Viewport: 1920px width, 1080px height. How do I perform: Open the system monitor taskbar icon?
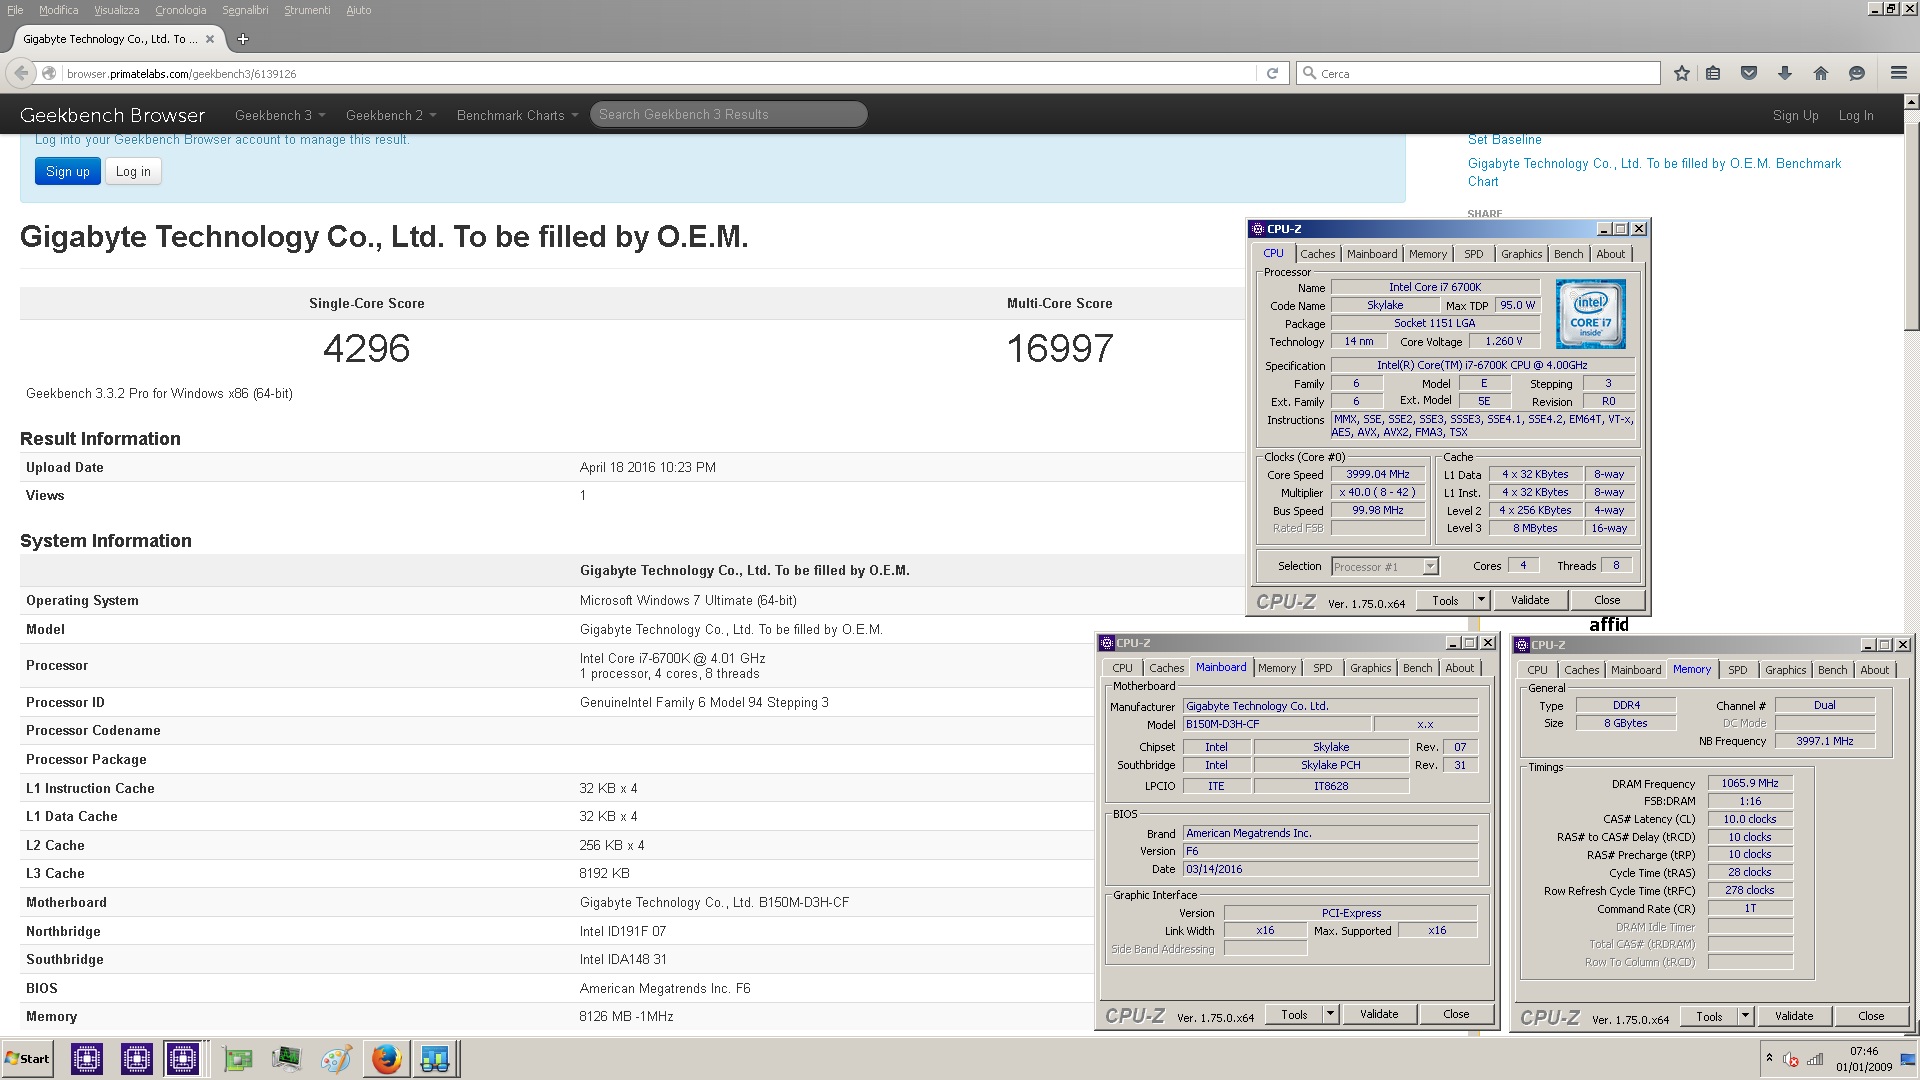coord(287,1058)
